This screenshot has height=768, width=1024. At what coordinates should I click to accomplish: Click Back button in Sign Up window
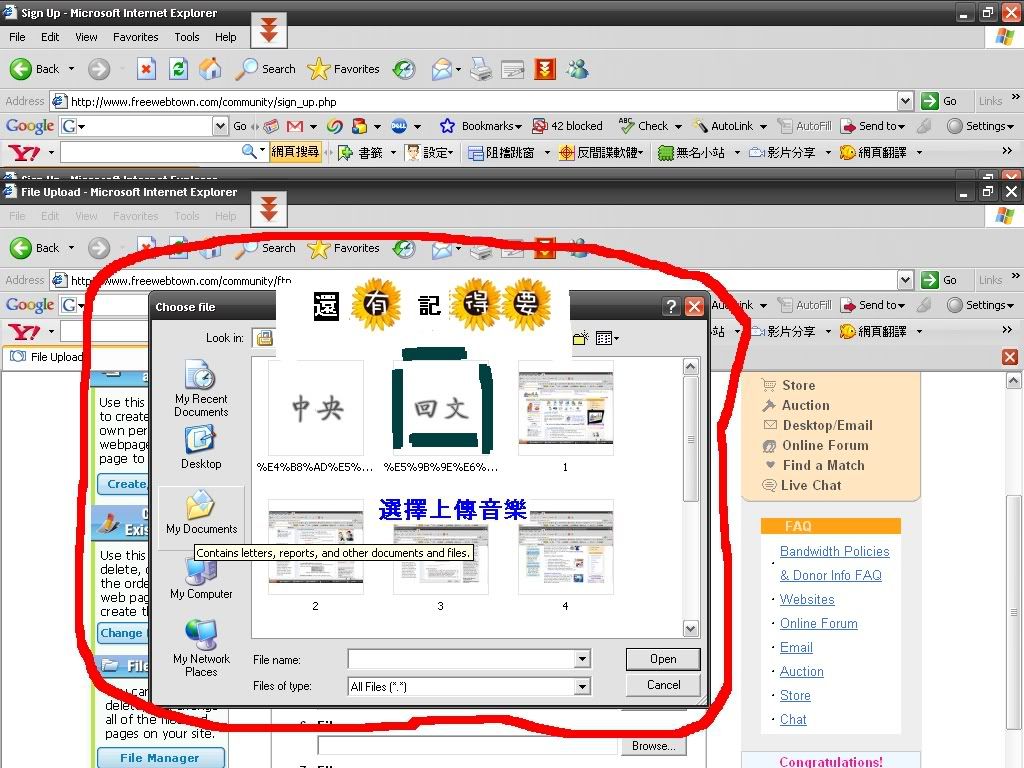click(x=34, y=69)
